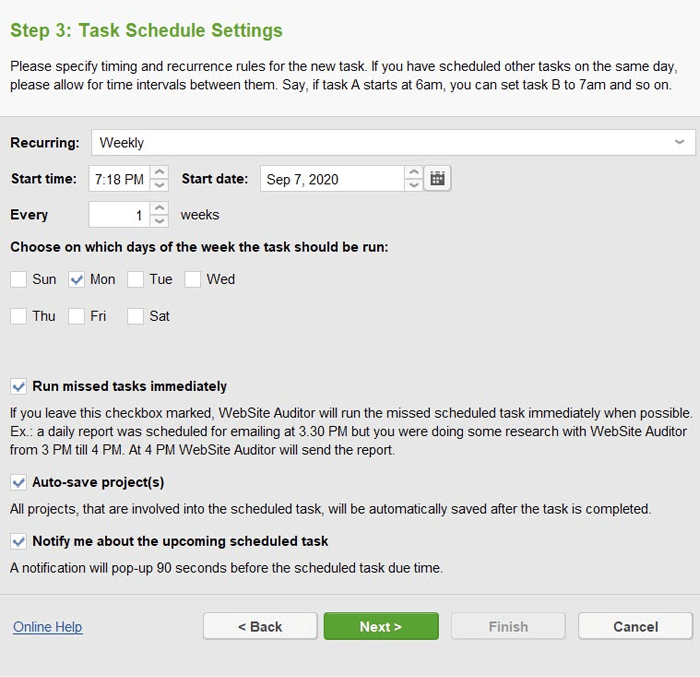
Task: Decrease the every-weeks interval value
Action: pos(159,221)
